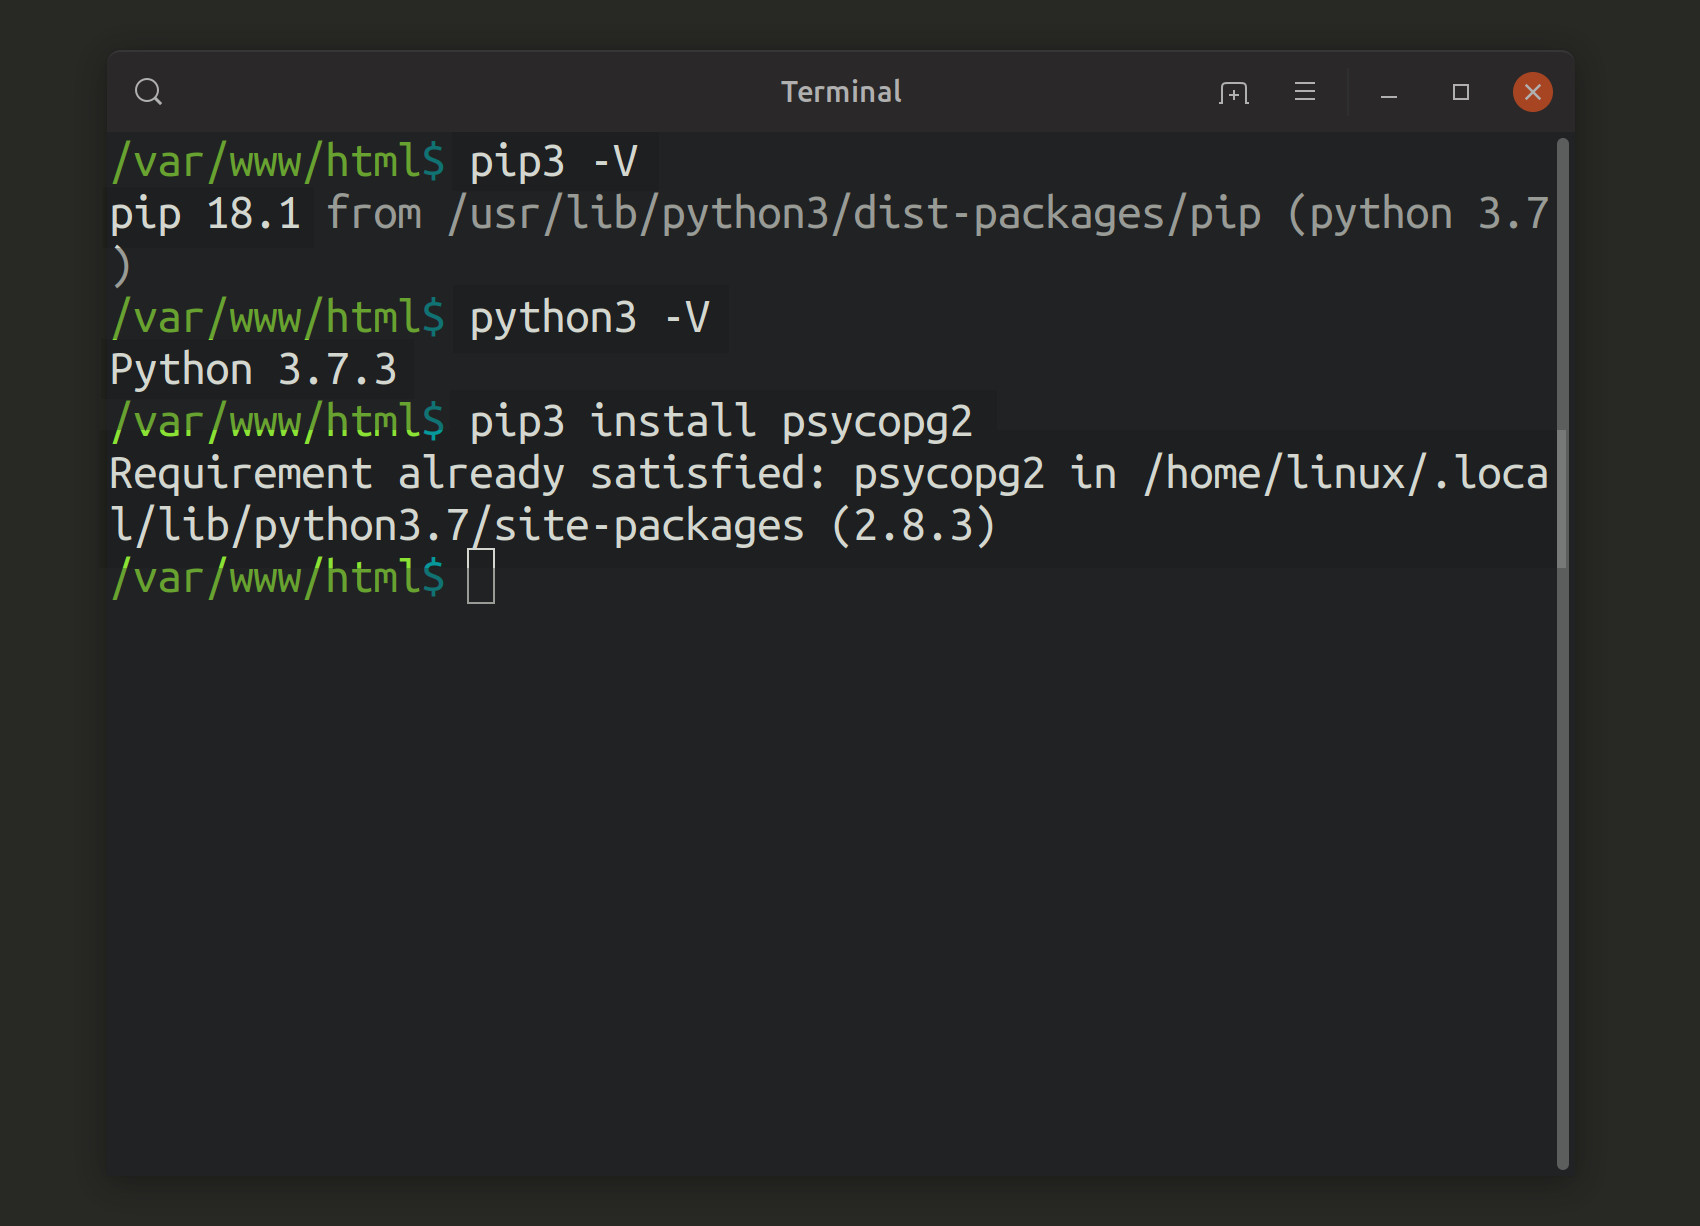1700x1226 pixels.
Task: Maximize the Terminal window
Action: 1461,92
